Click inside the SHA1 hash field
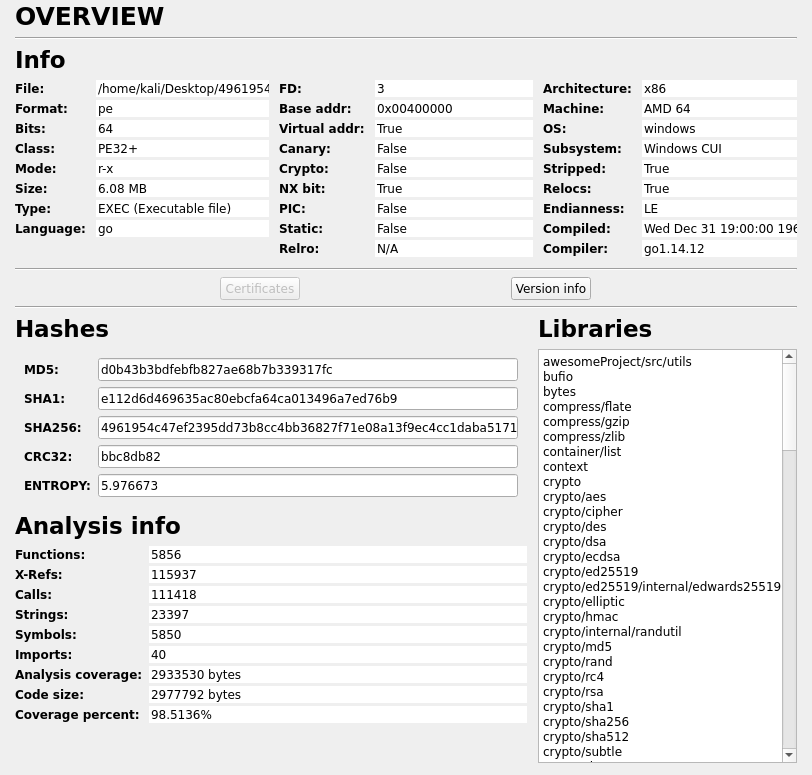Viewport: 812px width, 775px height. click(x=307, y=399)
